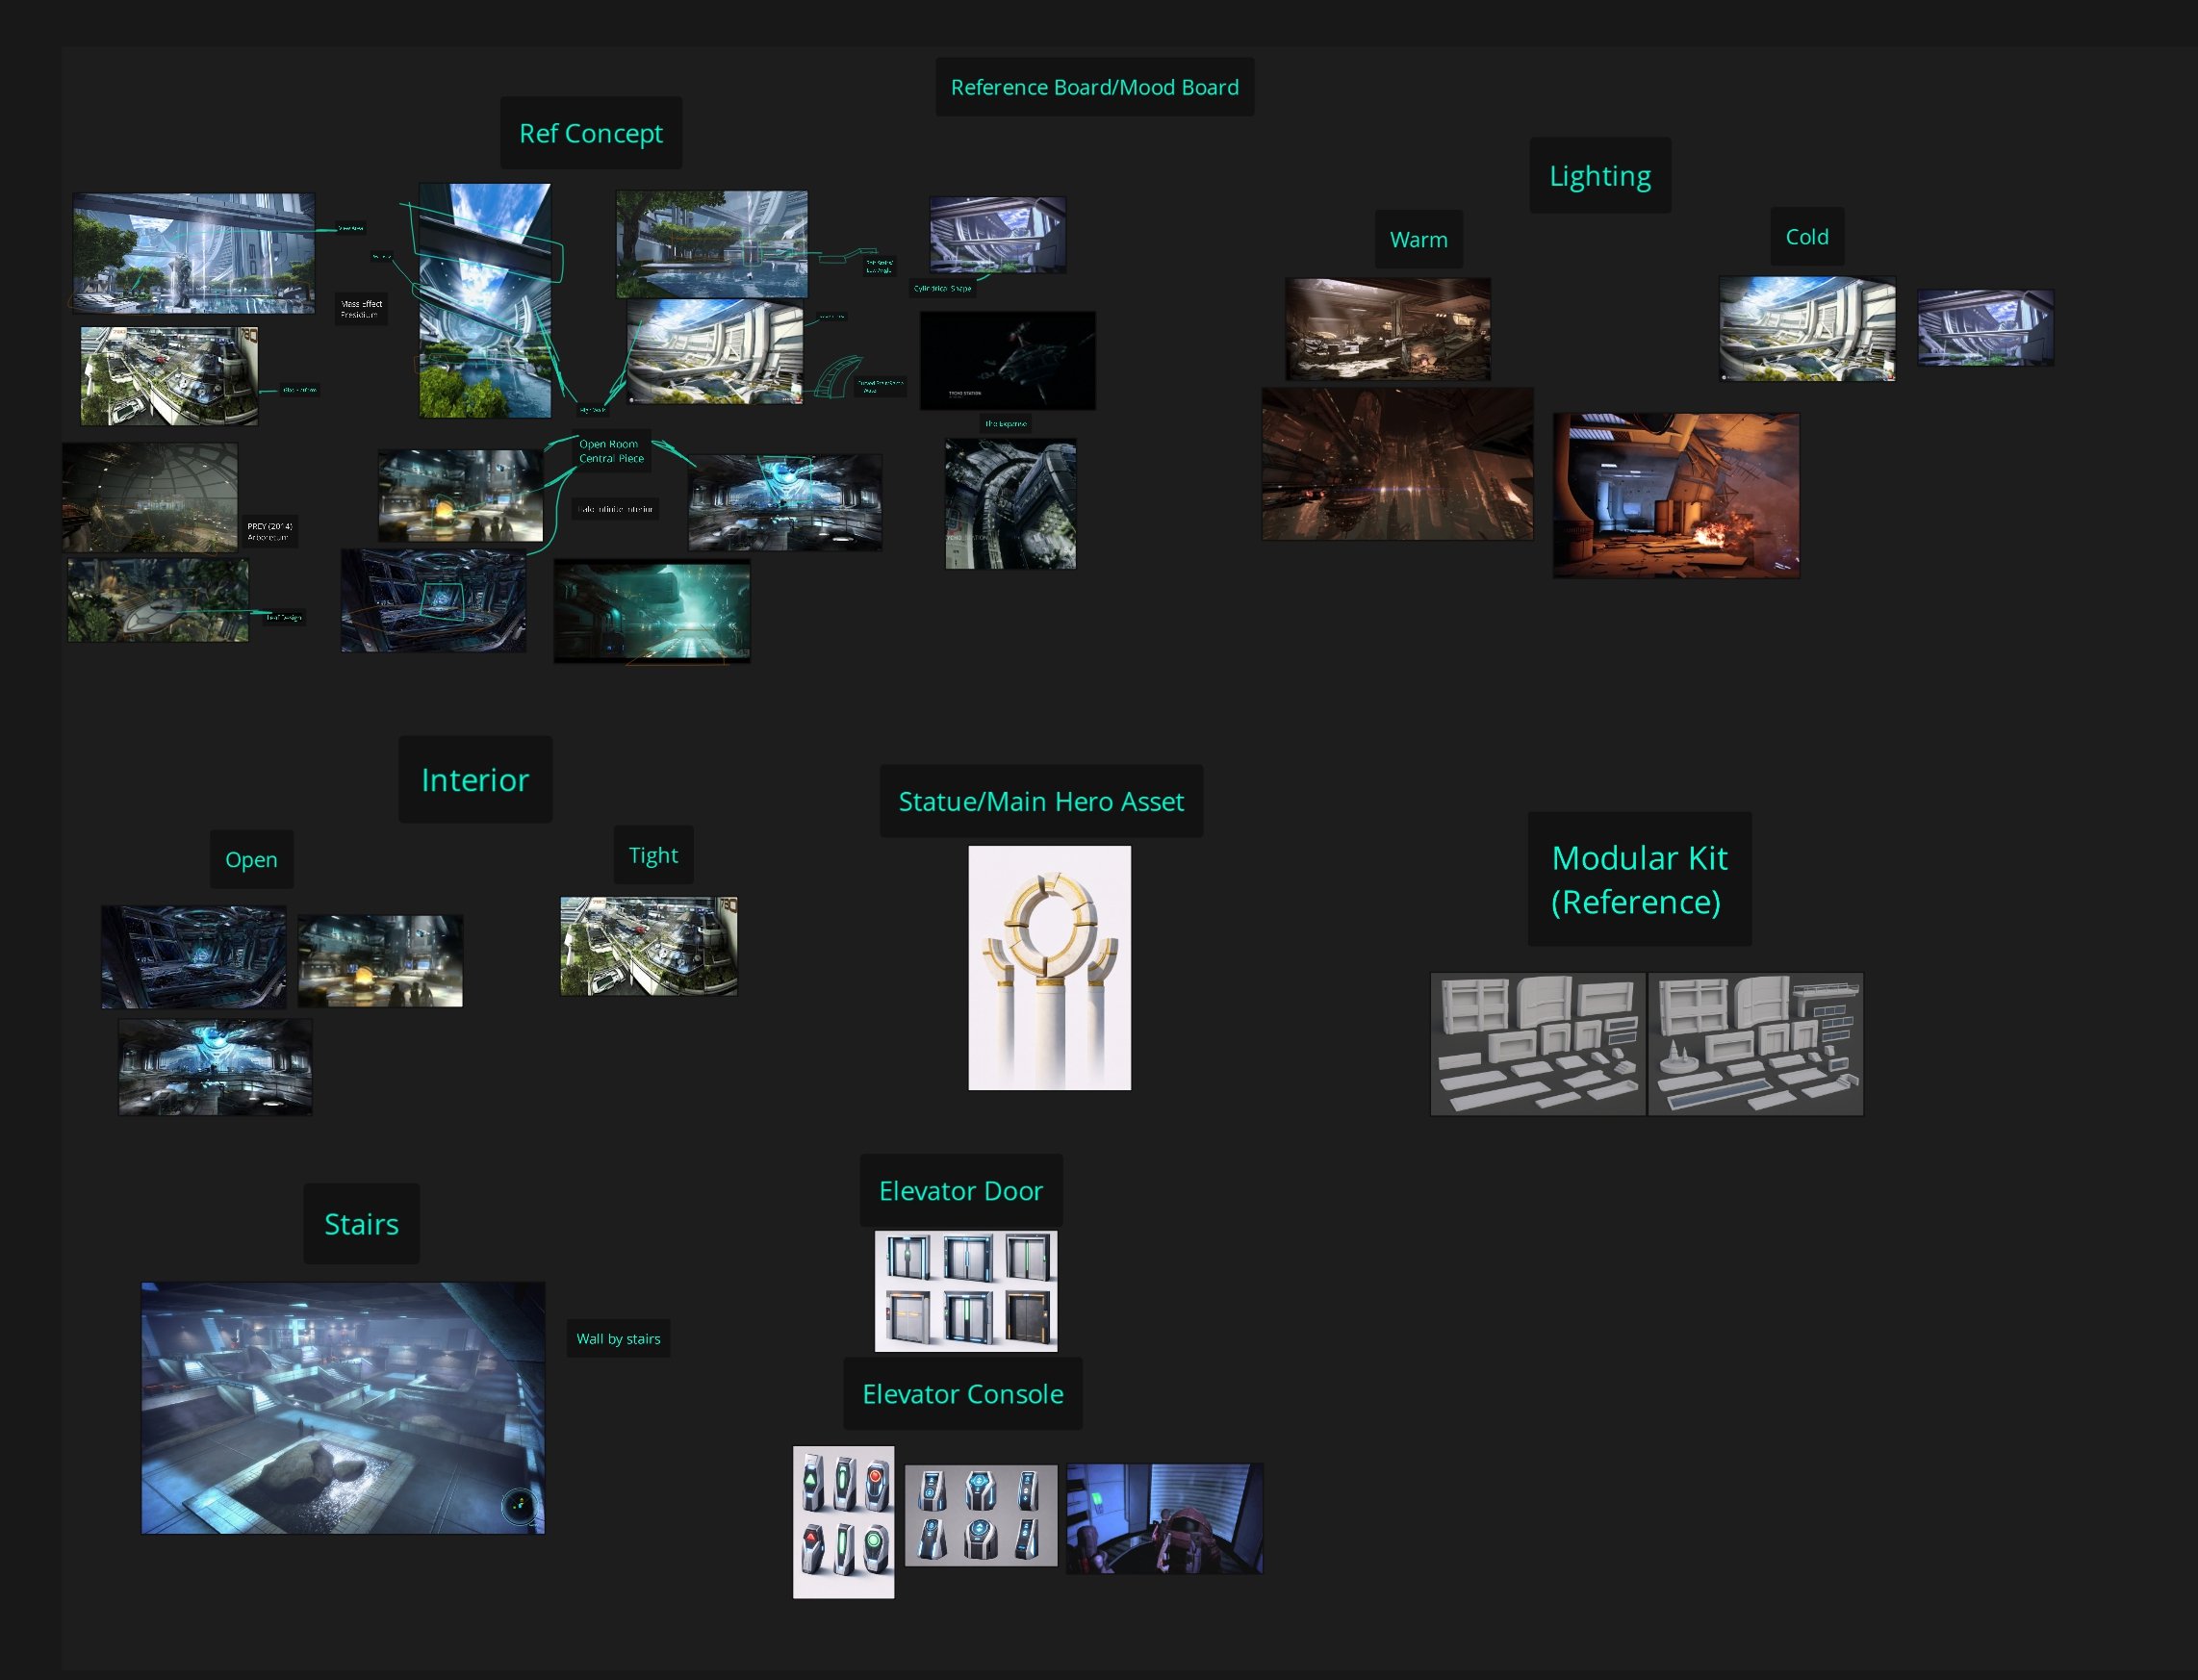Screen dimensions: 2198x1680
Task: Select the large stairs reference screenshot
Action: pyautogui.click(x=343, y=1407)
